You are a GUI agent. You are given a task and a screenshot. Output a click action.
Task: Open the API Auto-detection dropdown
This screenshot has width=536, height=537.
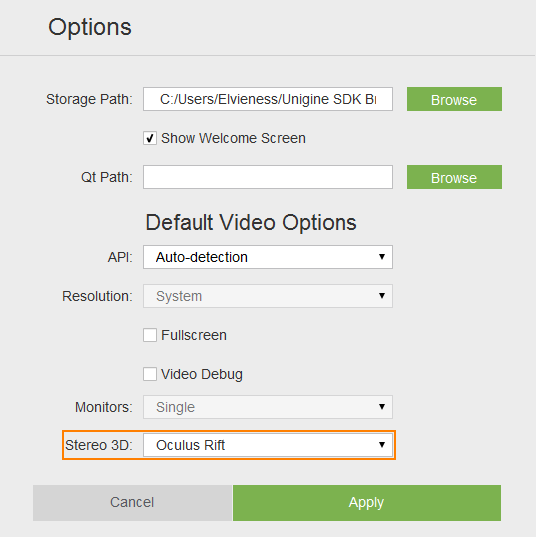[268, 257]
